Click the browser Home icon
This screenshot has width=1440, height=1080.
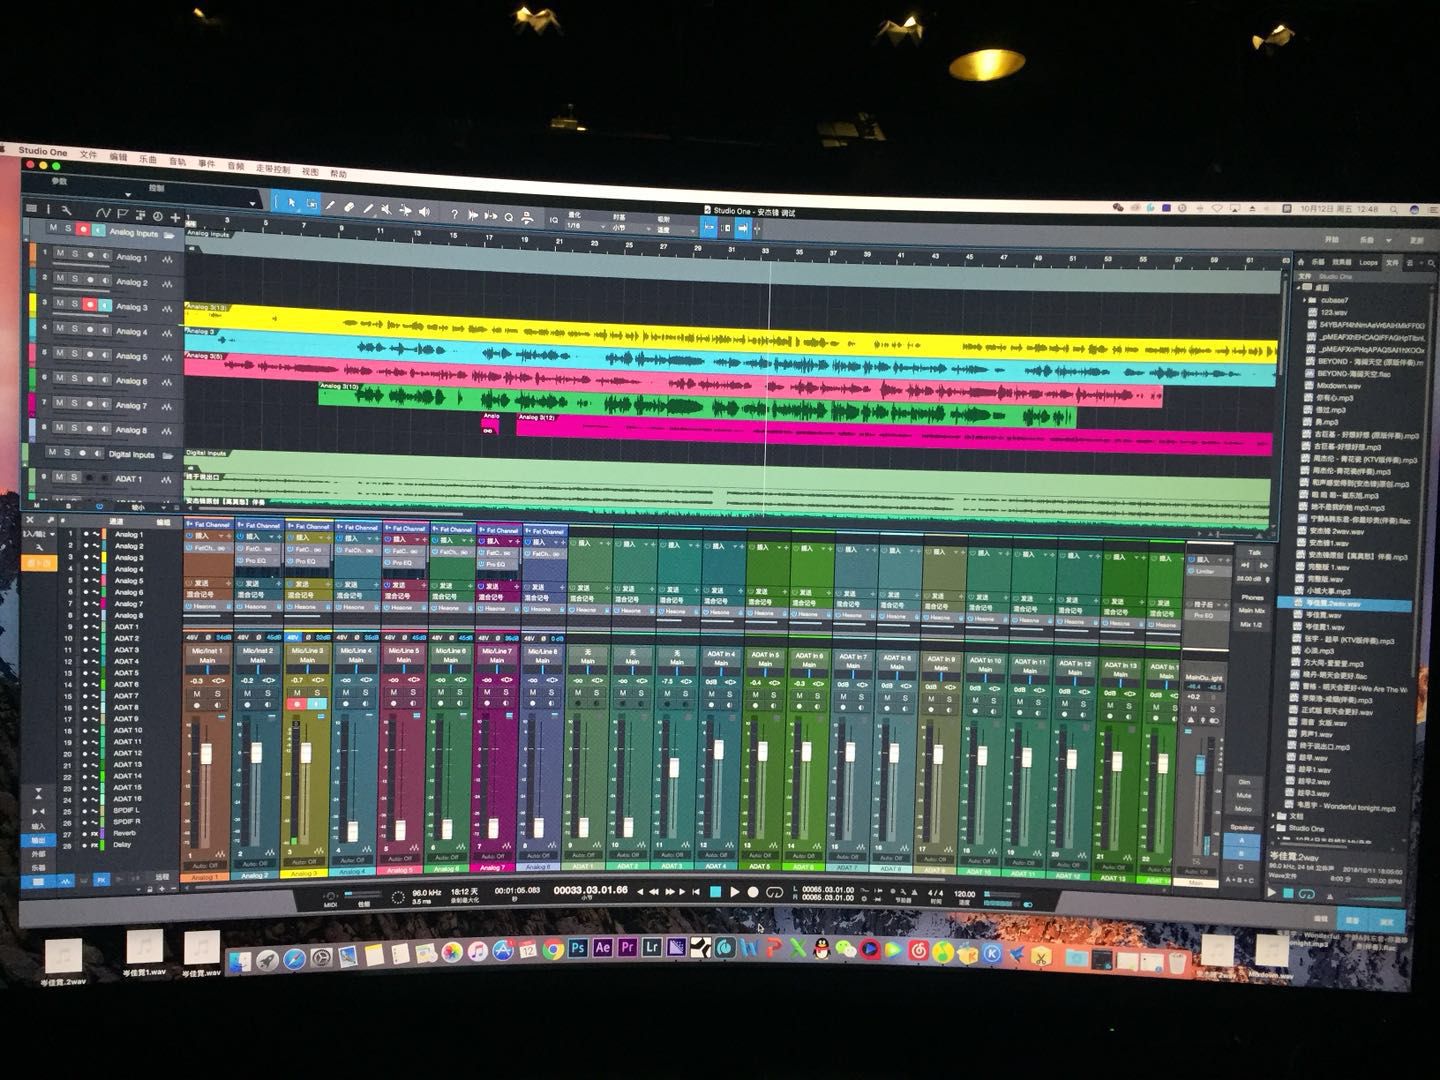pyautogui.click(x=1301, y=262)
